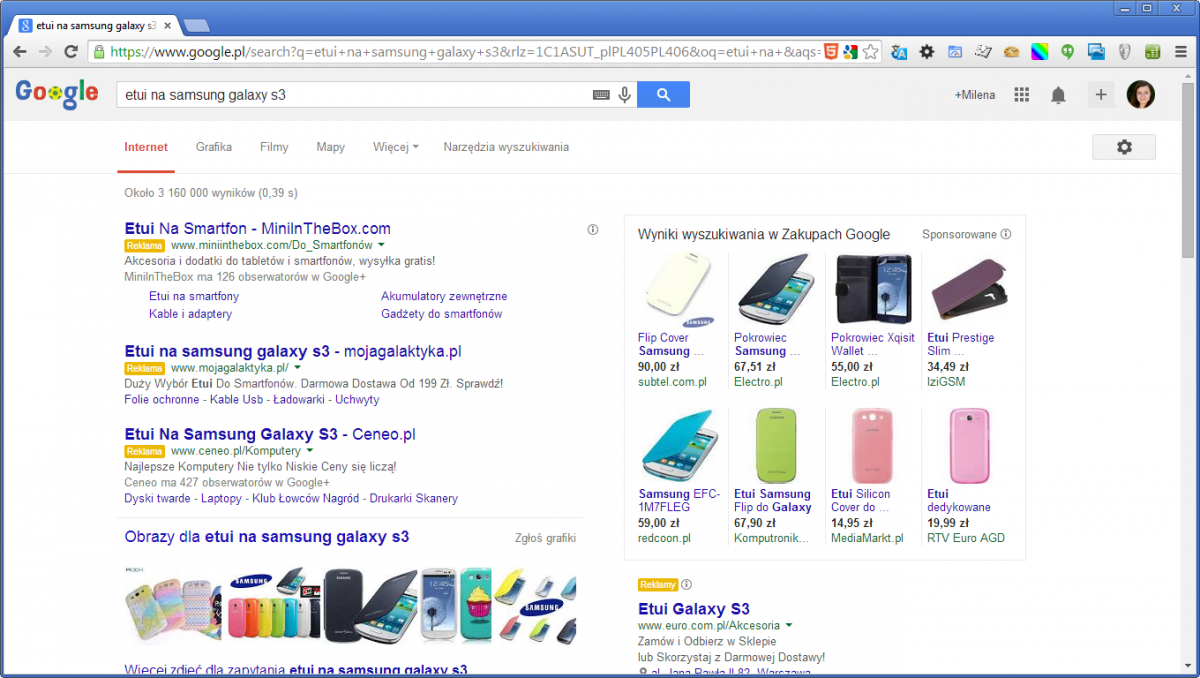Viewport: 1200px width, 678px height.
Task: Expand the arrow next to www.euro.com.pl/Akcesoria
Action: point(789,625)
